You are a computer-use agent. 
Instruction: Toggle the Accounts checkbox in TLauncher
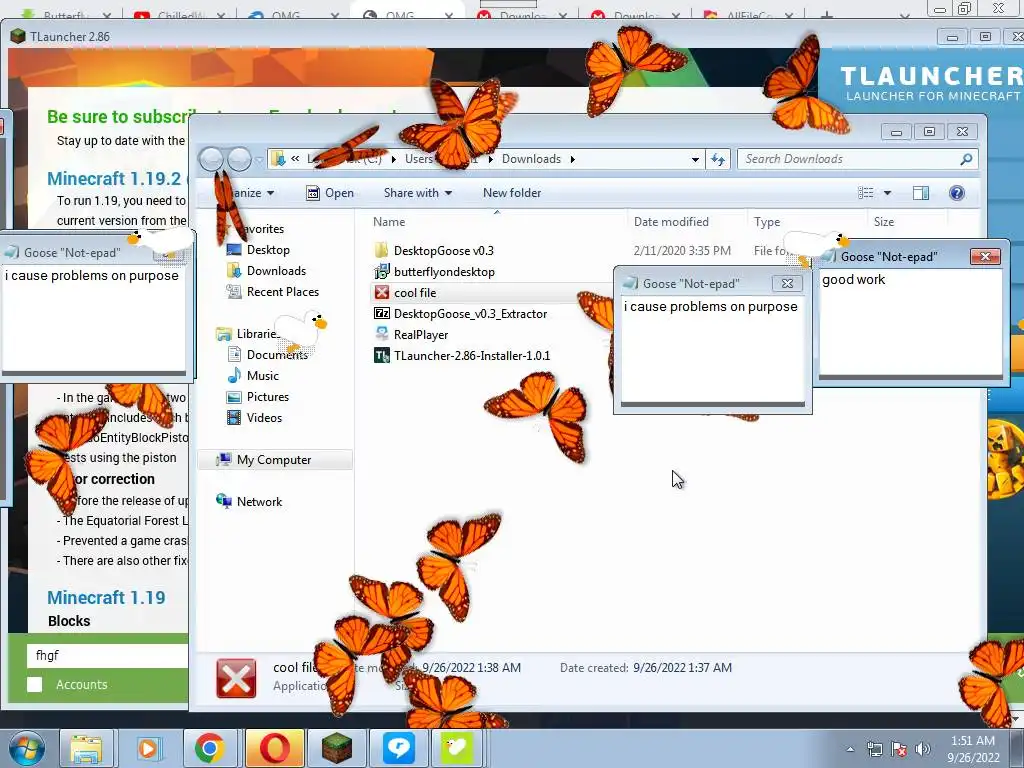point(35,684)
